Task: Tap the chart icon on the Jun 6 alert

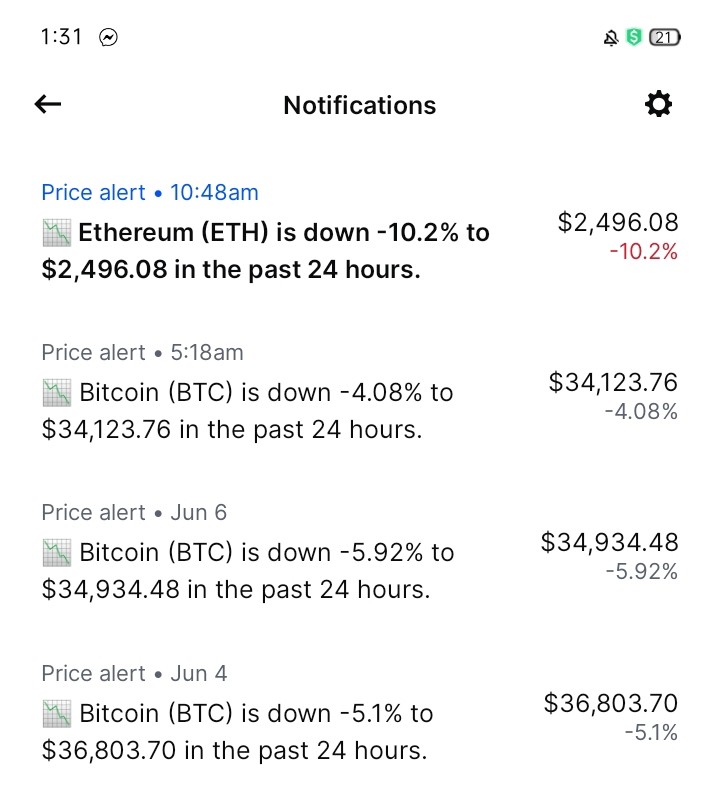Action: click(57, 553)
